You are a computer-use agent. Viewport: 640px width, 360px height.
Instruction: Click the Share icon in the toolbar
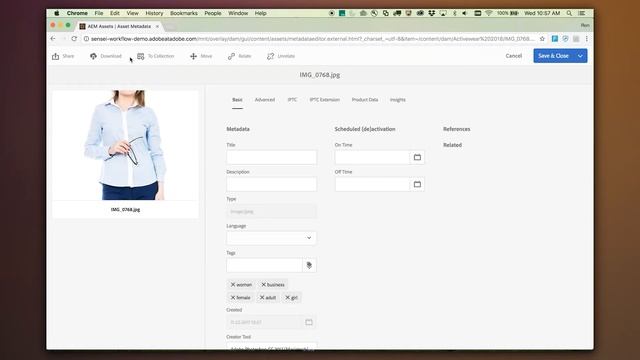click(56, 56)
